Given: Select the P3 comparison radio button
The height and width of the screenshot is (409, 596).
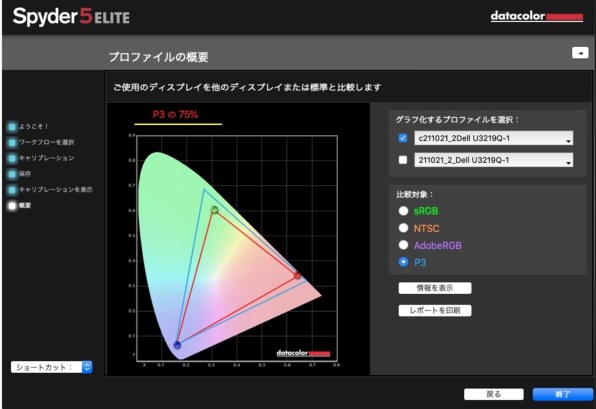Looking at the screenshot, I should click(403, 262).
